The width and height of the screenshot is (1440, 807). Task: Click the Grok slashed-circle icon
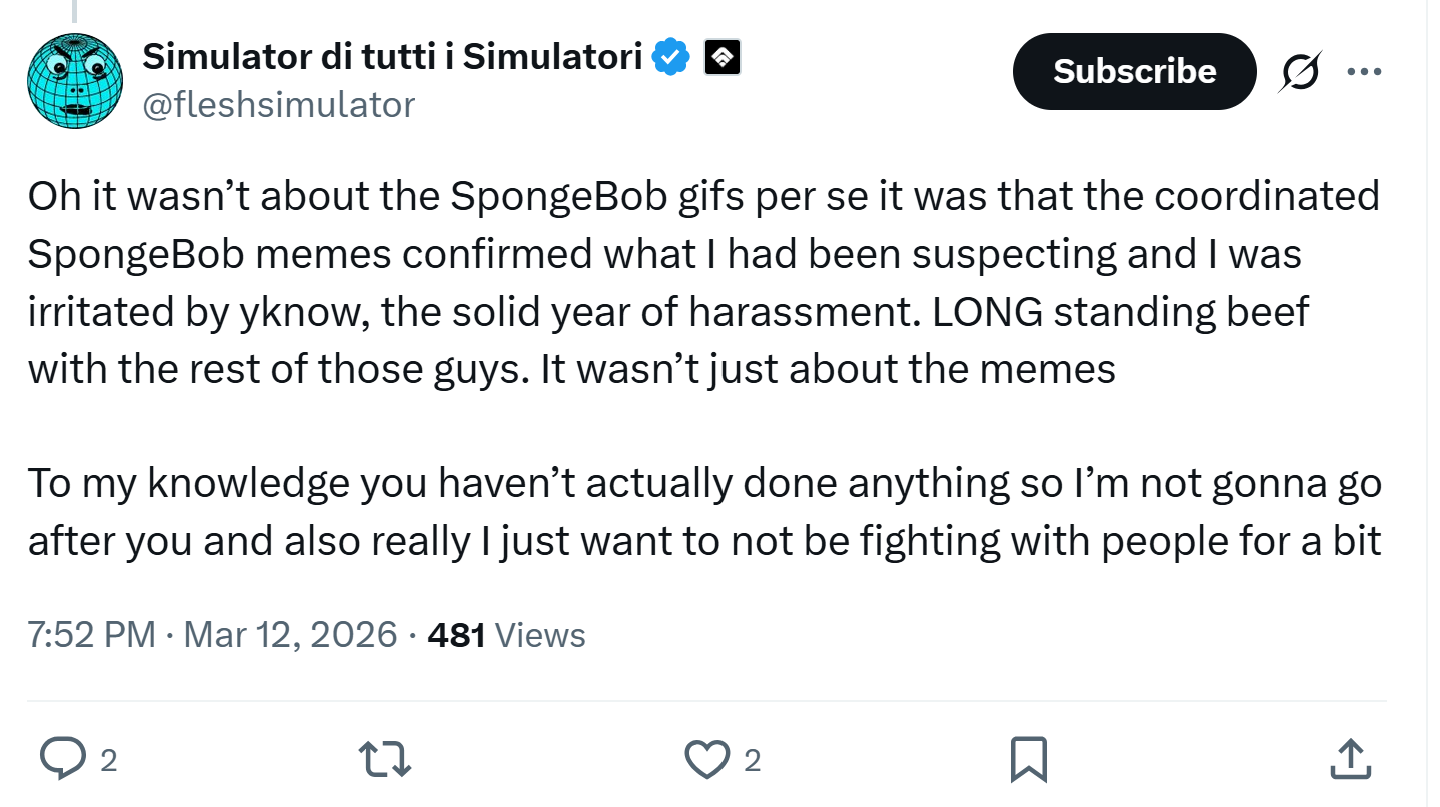coord(1299,73)
